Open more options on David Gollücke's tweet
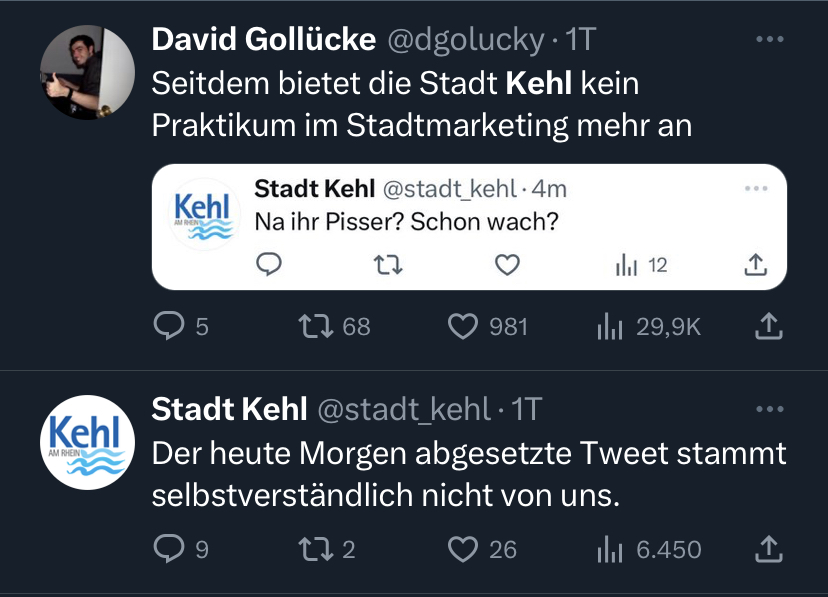Viewport: 828px width, 597px height. [768, 40]
